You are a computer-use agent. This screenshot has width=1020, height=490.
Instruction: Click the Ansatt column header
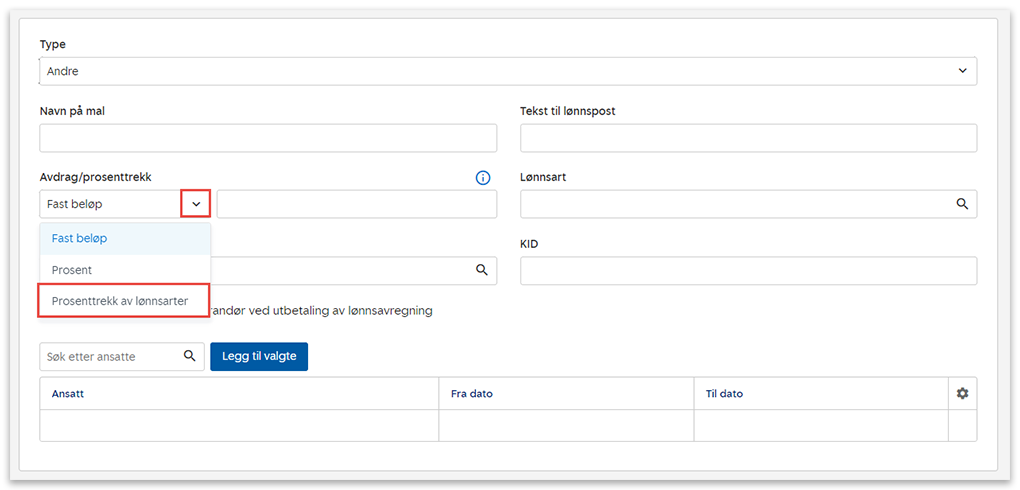[x=68, y=394]
